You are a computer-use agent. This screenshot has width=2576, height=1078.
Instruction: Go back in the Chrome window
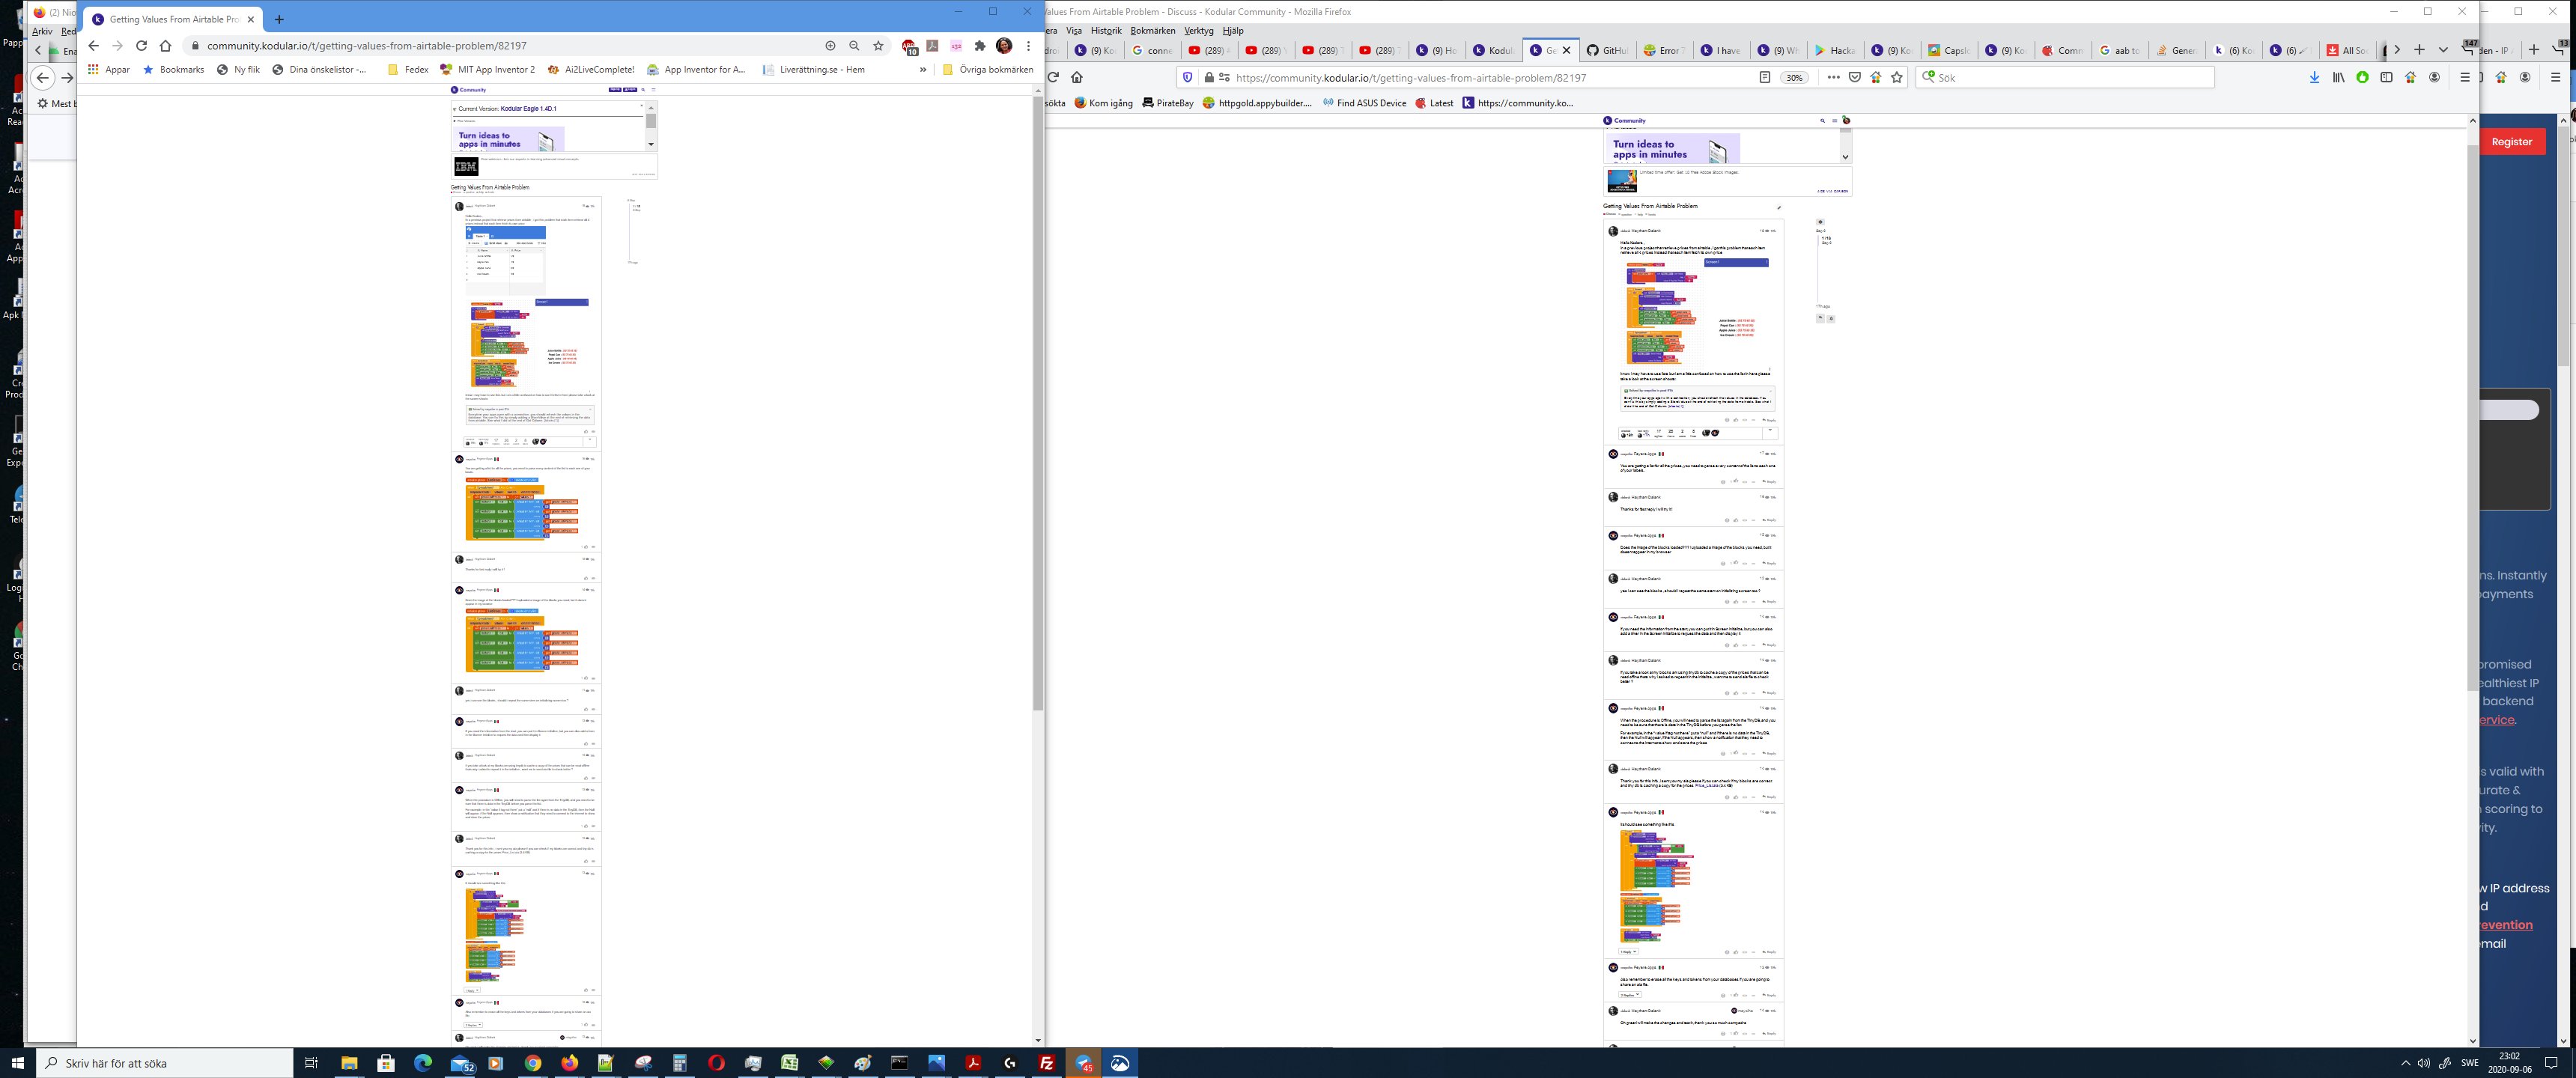click(x=93, y=46)
